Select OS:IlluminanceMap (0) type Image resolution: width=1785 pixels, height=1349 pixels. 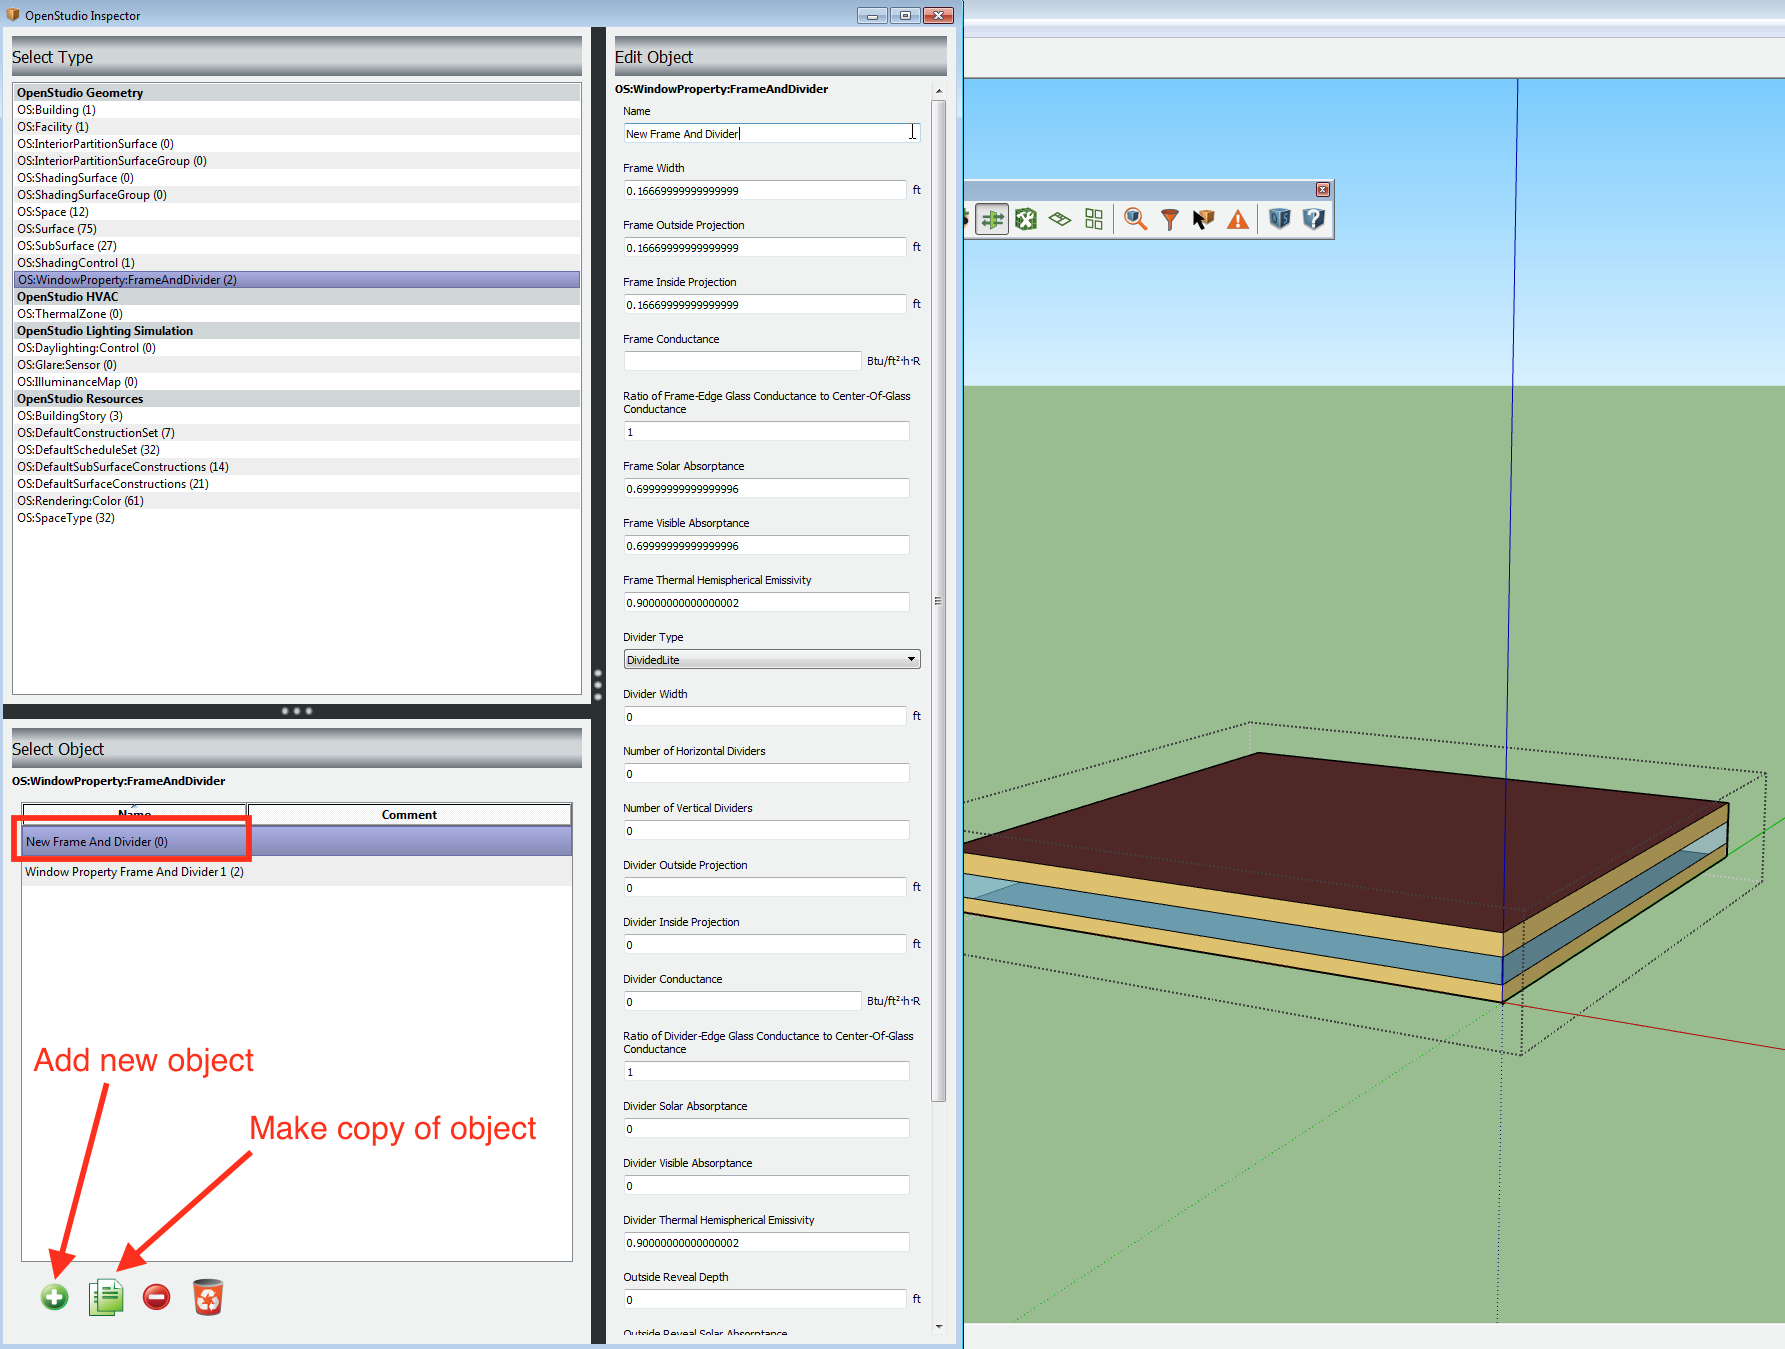(296, 382)
